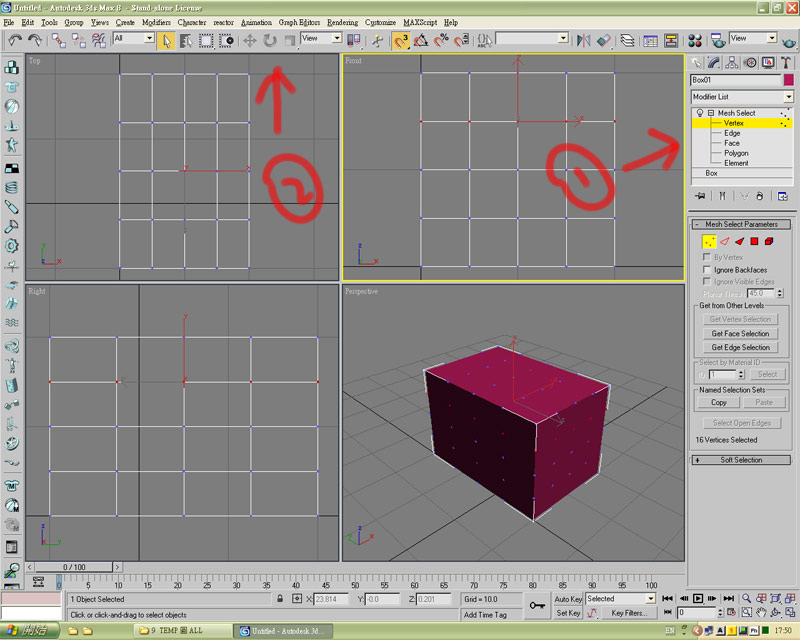The width and height of the screenshot is (800, 640).
Task: Click the Box01 object color swatch
Action: (789, 80)
